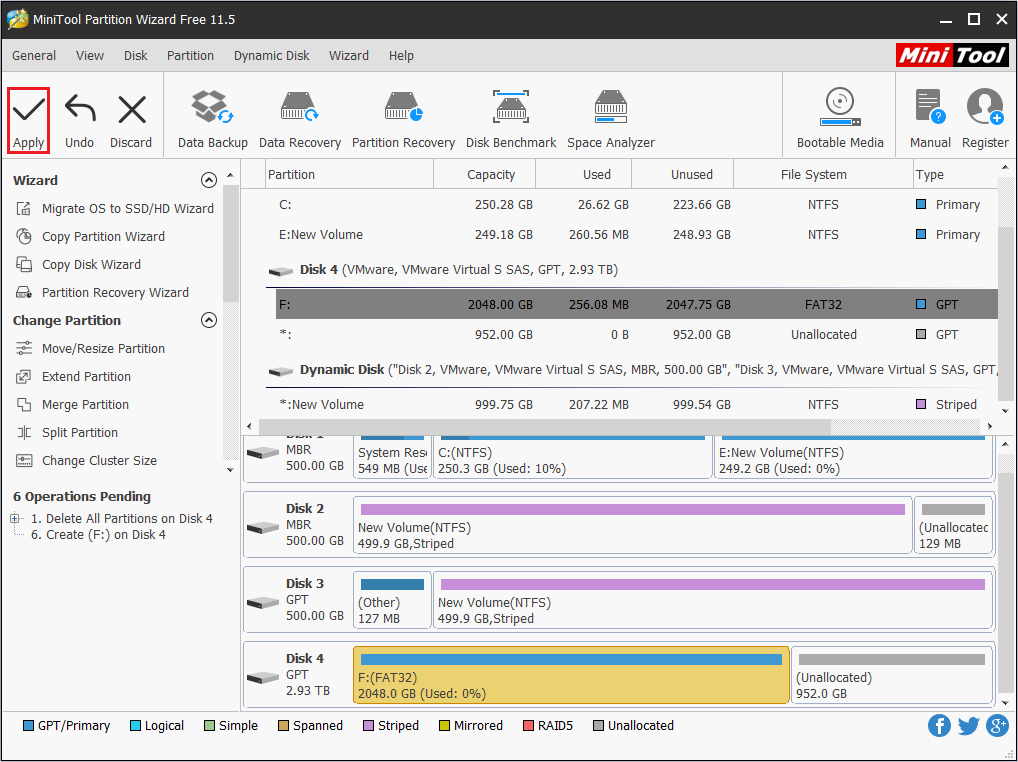Select the 952.0 GB Unallocated block

tap(892, 675)
